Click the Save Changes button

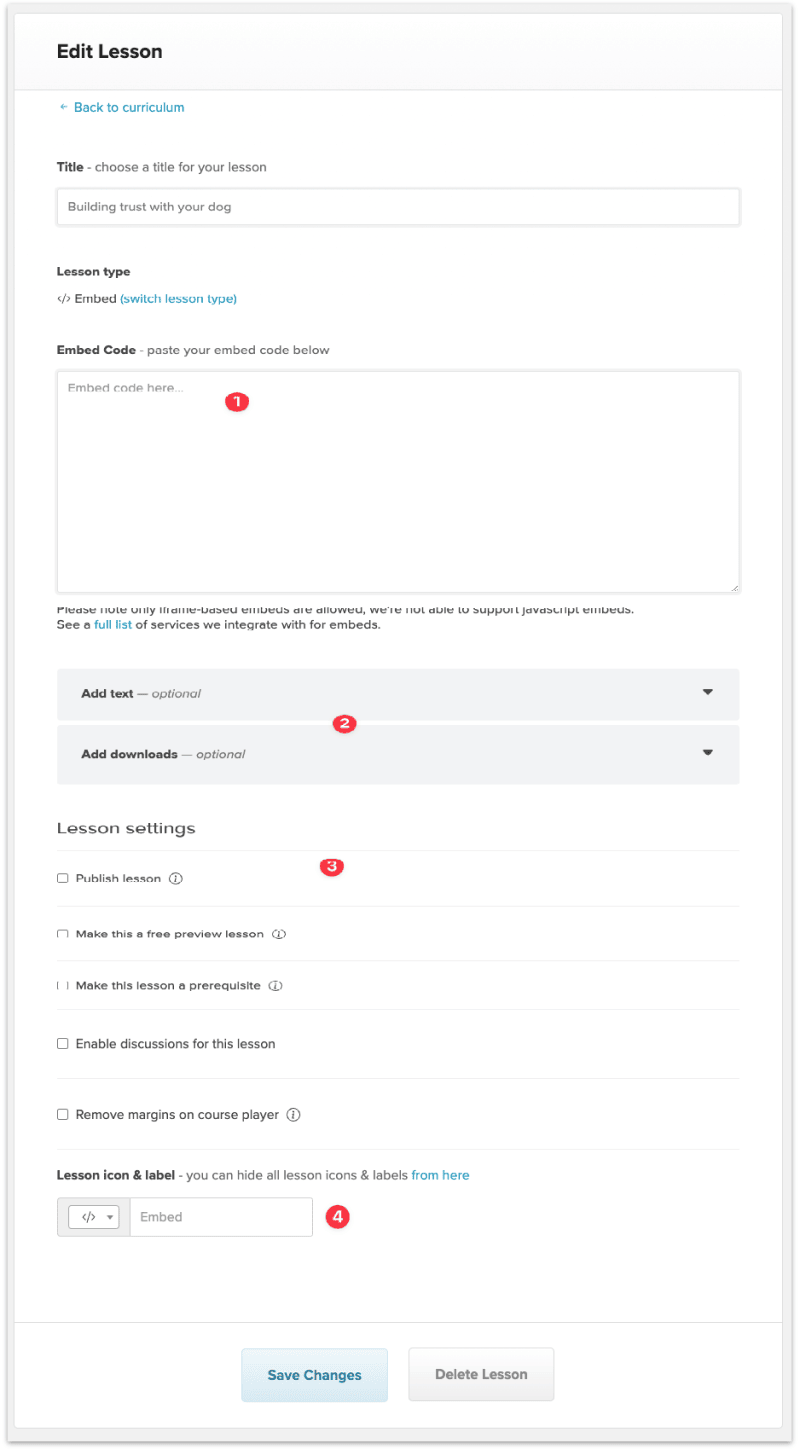click(x=314, y=1375)
